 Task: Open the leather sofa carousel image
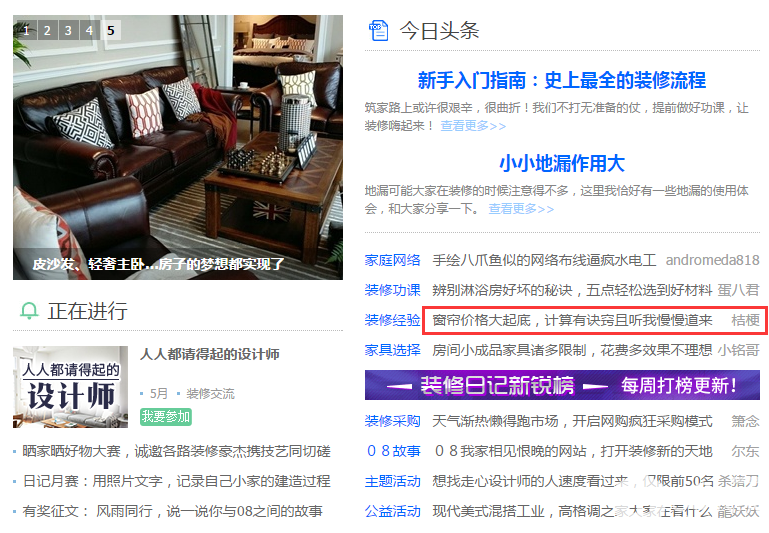click(x=178, y=147)
